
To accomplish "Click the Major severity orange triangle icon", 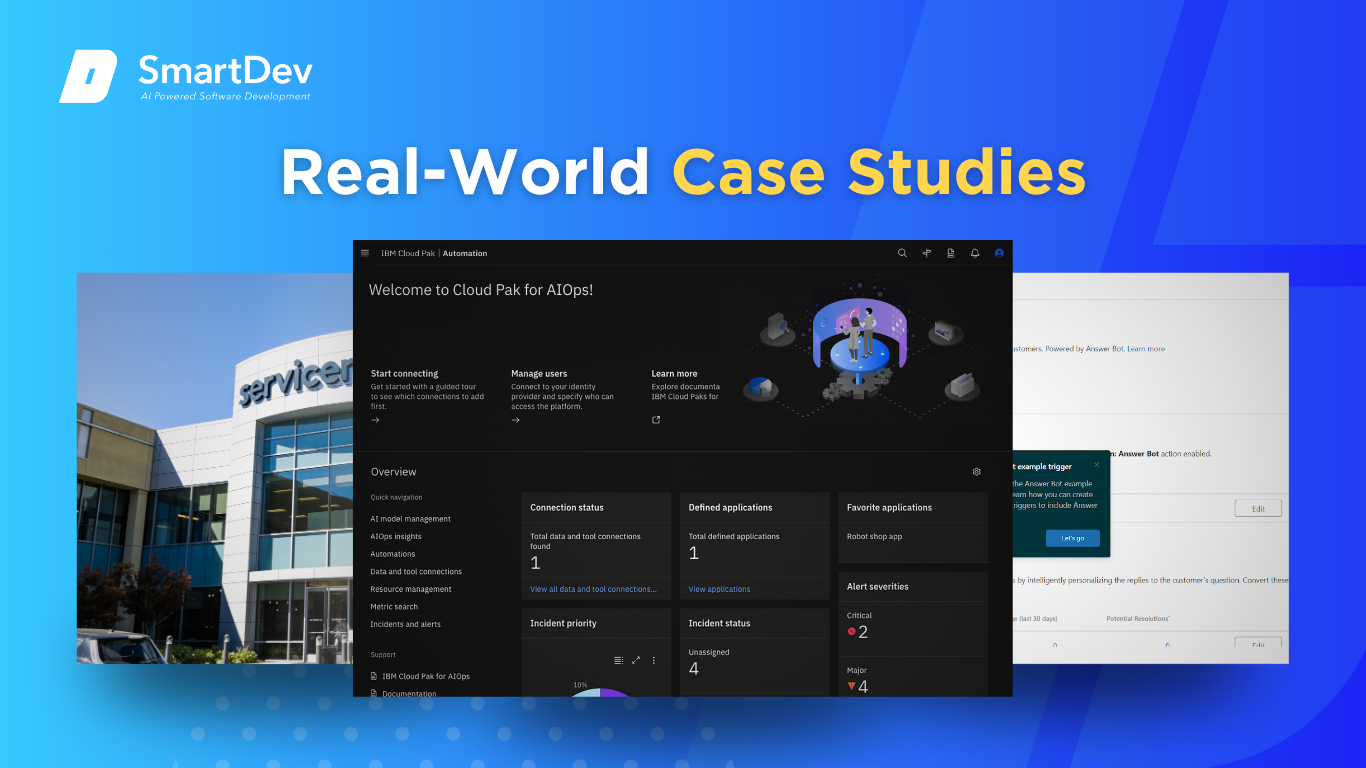I will tap(852, 686).
